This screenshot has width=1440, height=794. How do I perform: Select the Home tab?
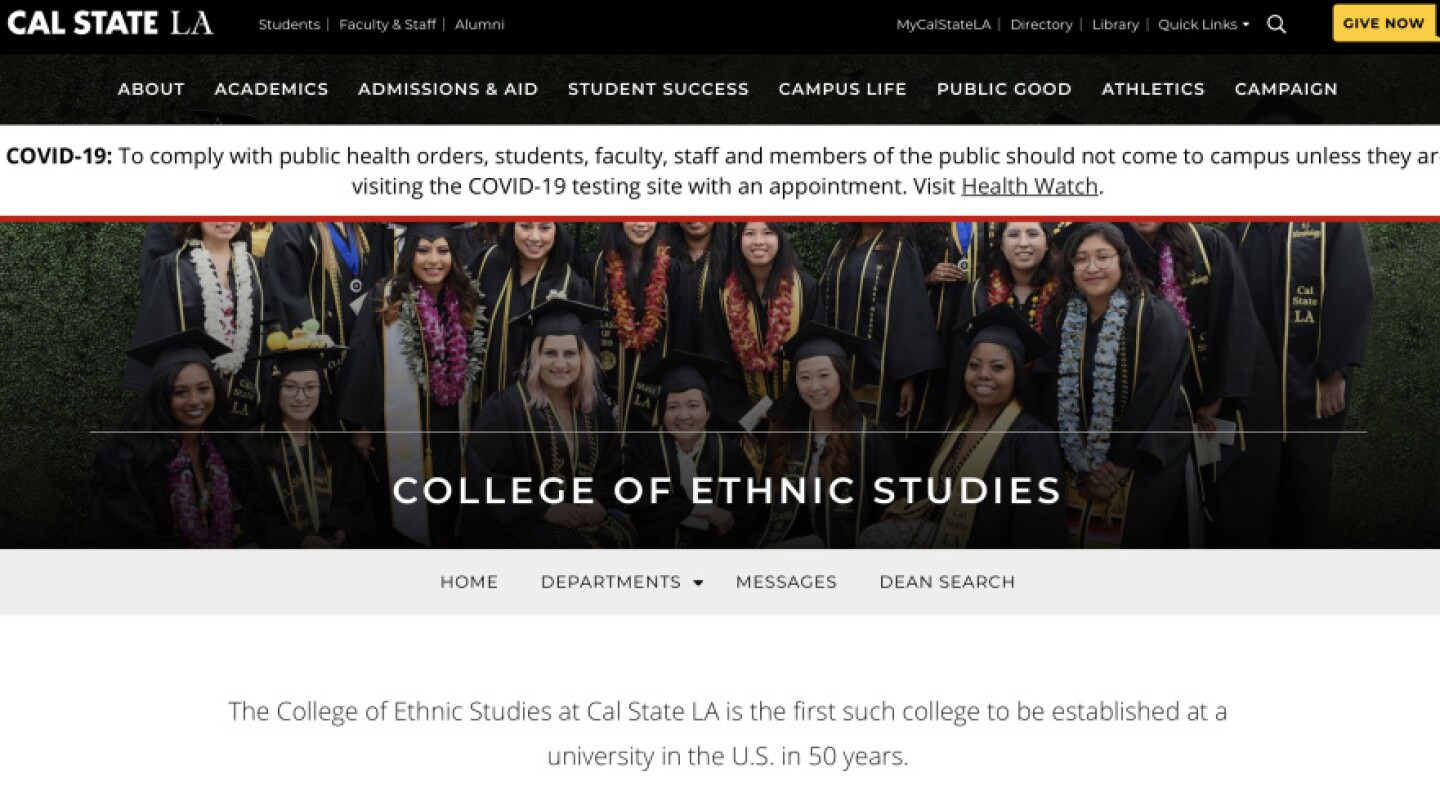coord(469,582)
